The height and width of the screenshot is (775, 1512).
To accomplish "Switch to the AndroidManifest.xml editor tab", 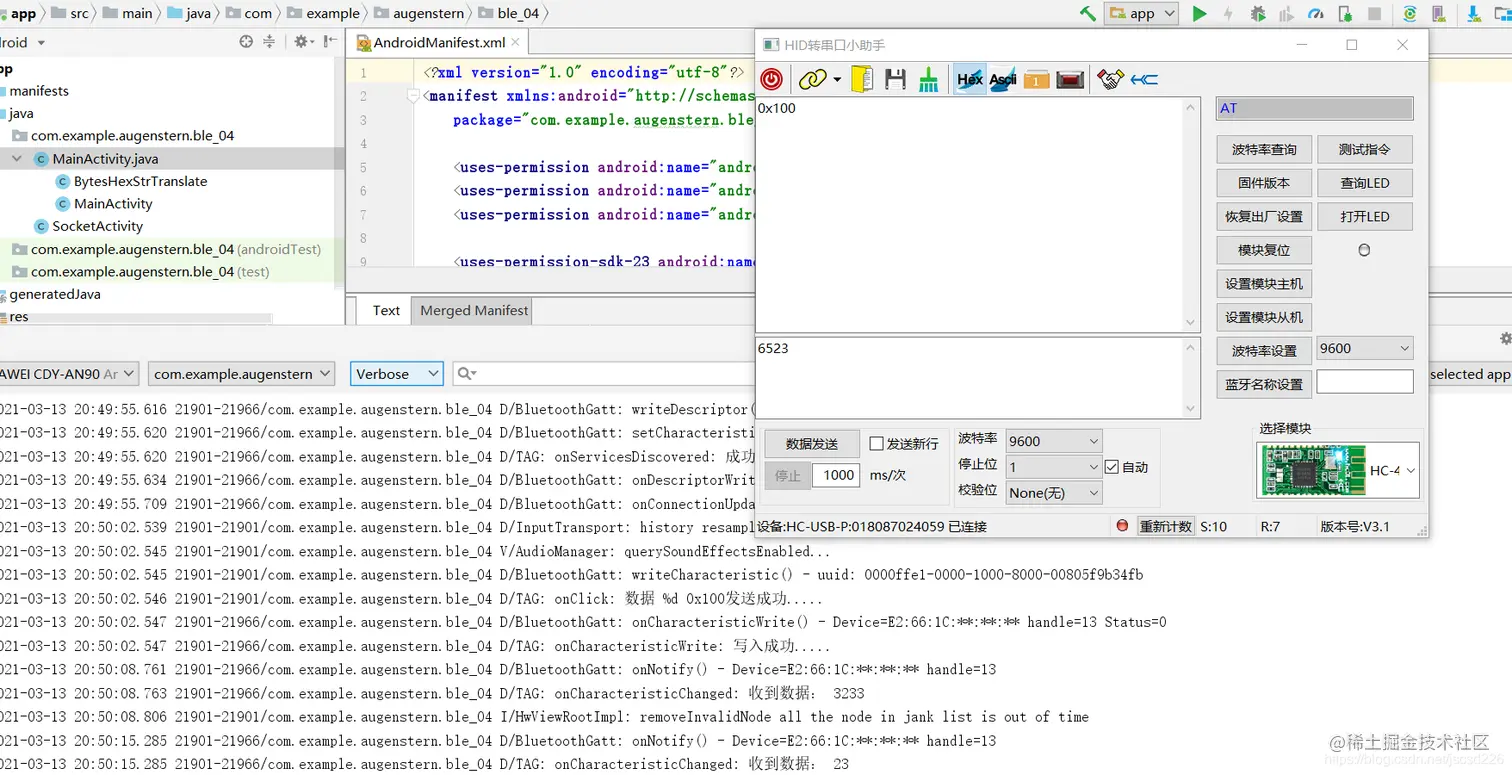I will point(439,42).
